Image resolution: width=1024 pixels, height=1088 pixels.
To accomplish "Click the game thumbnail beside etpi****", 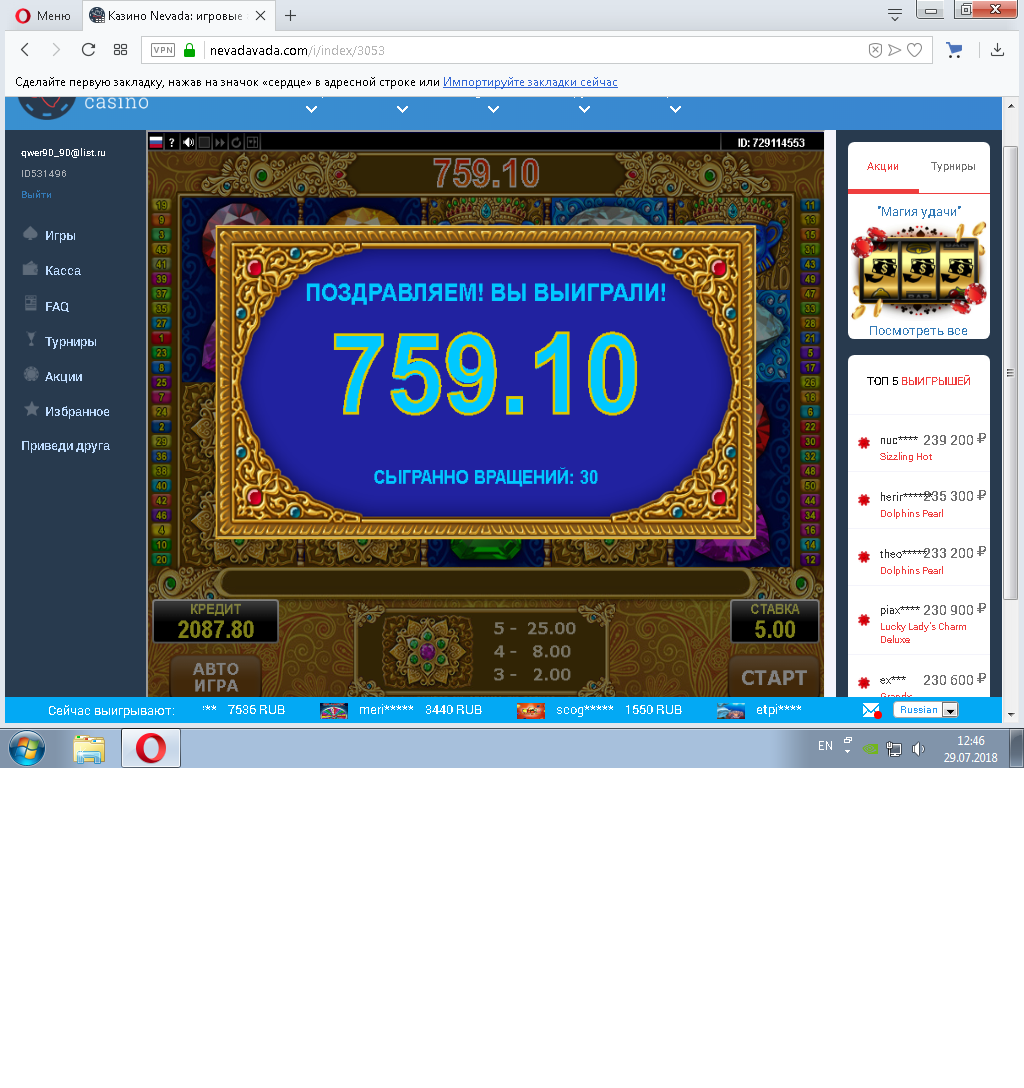I will (x=731, y=710).
